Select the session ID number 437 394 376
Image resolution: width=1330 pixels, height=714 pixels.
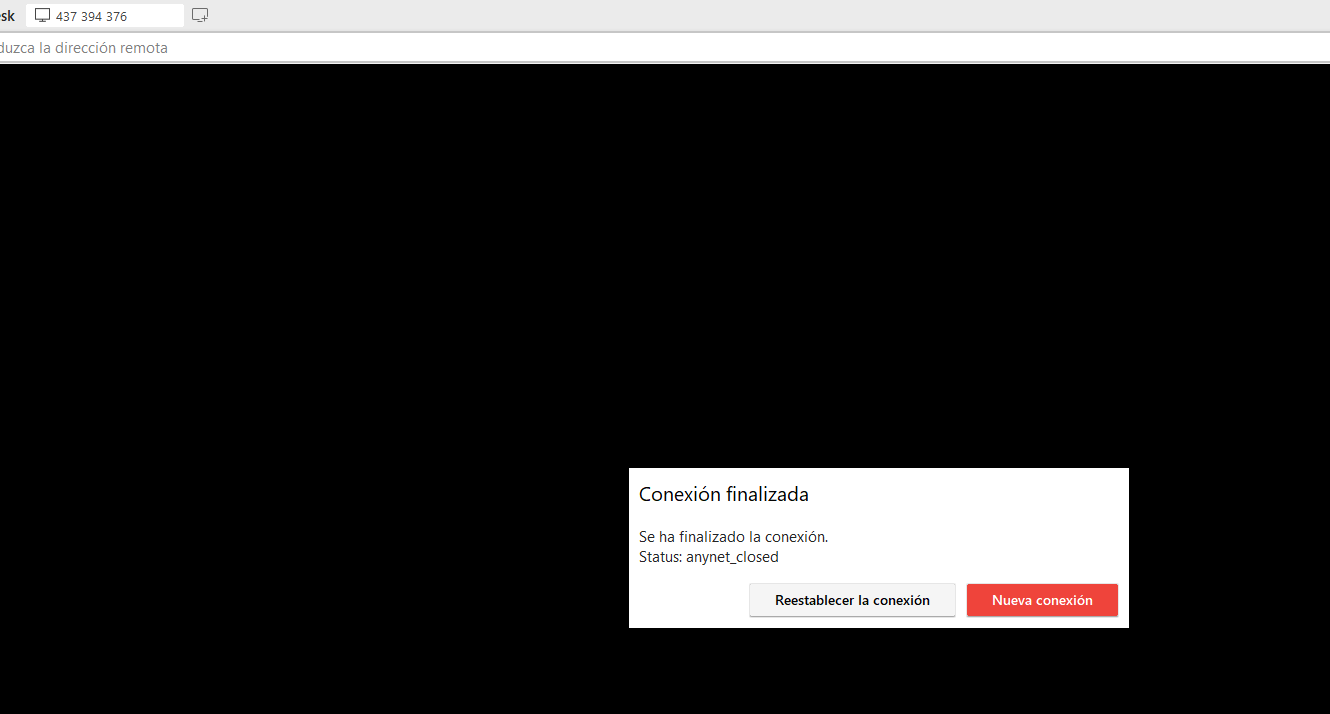[x=91, y=16]
